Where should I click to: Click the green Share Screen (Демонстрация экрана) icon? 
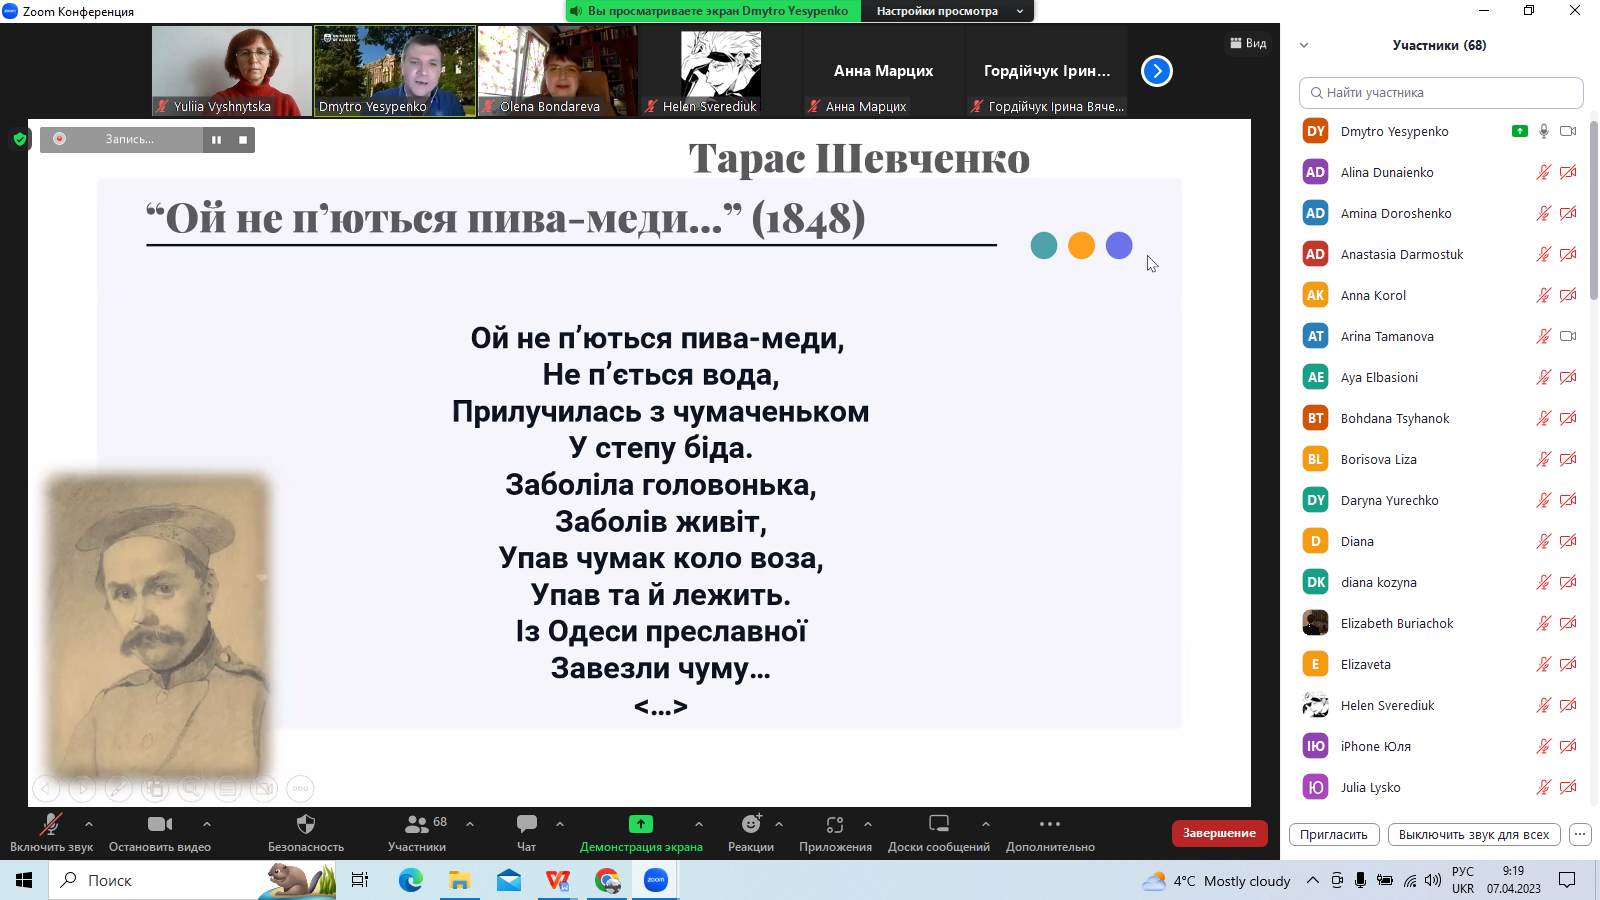tap(641, 824)
